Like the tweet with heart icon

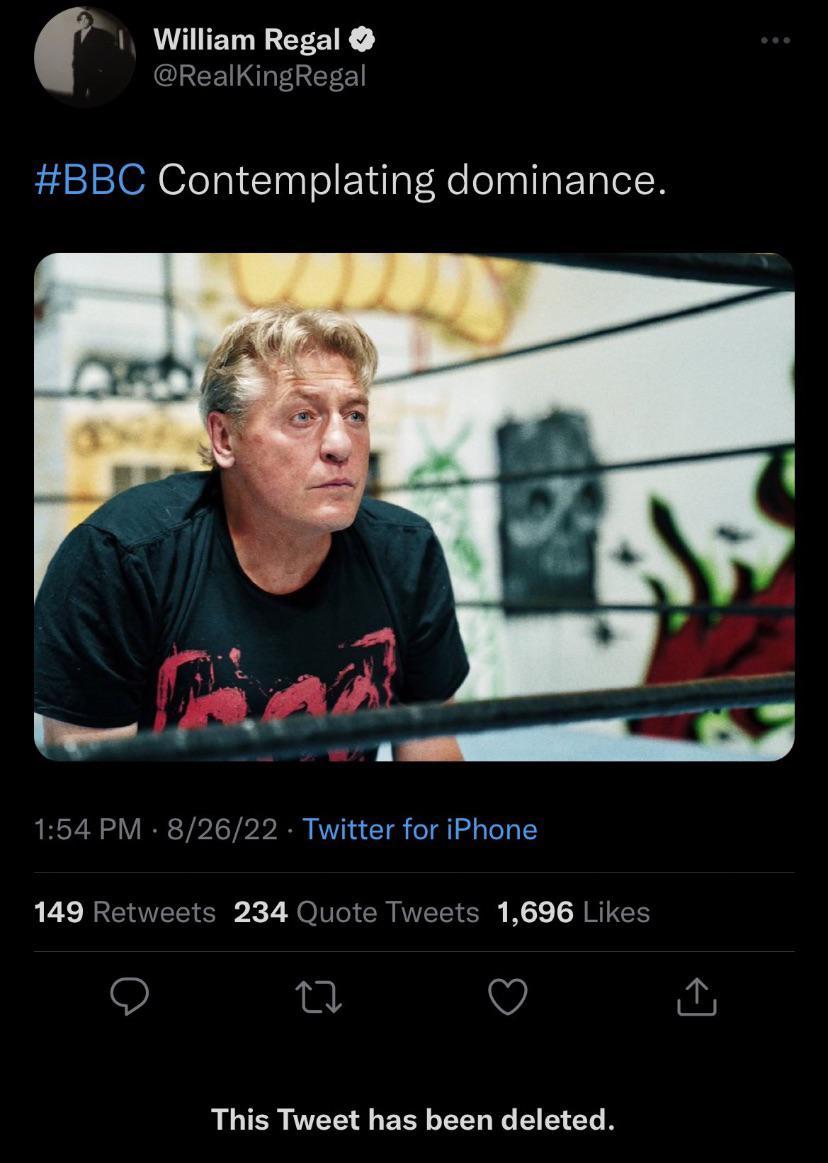(508, 996)
